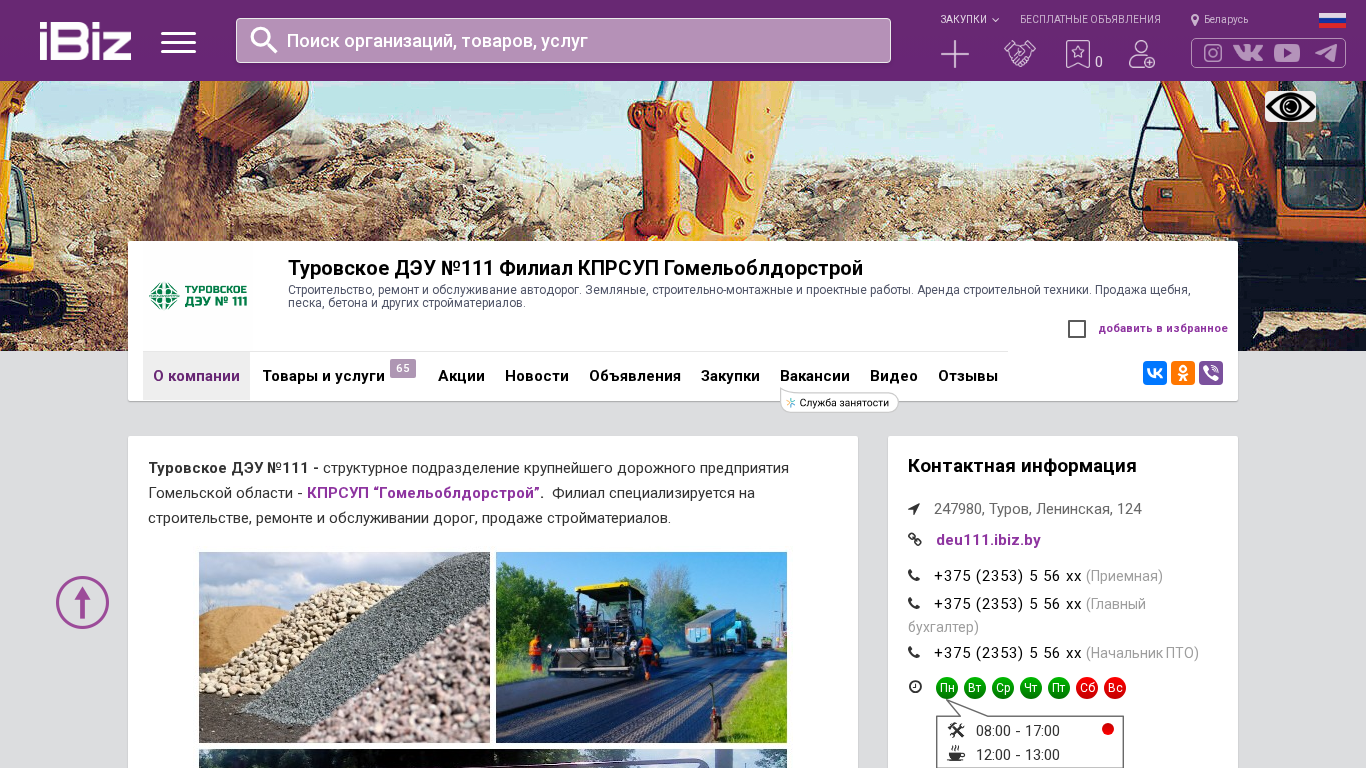Open the Telegram icon in header
Screen dimensions: 1366x768
[1326, 53]
